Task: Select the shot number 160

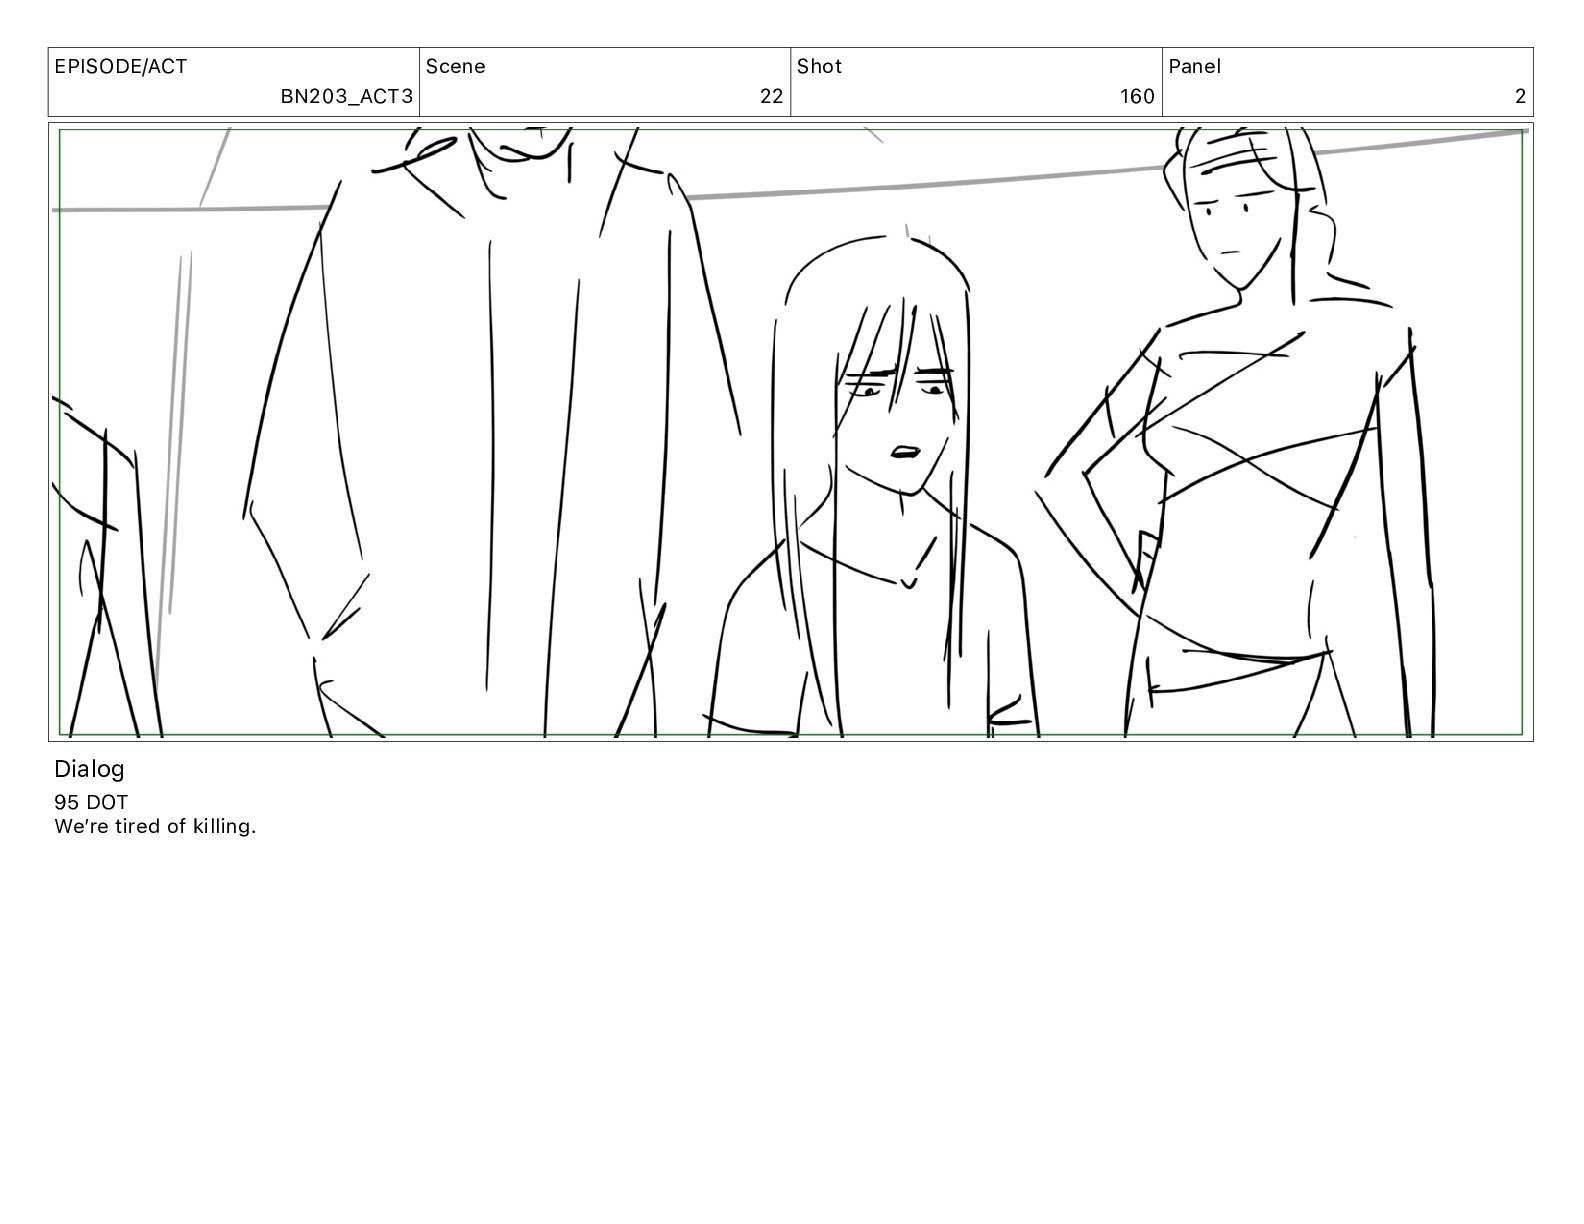Action: (1137, 97)
